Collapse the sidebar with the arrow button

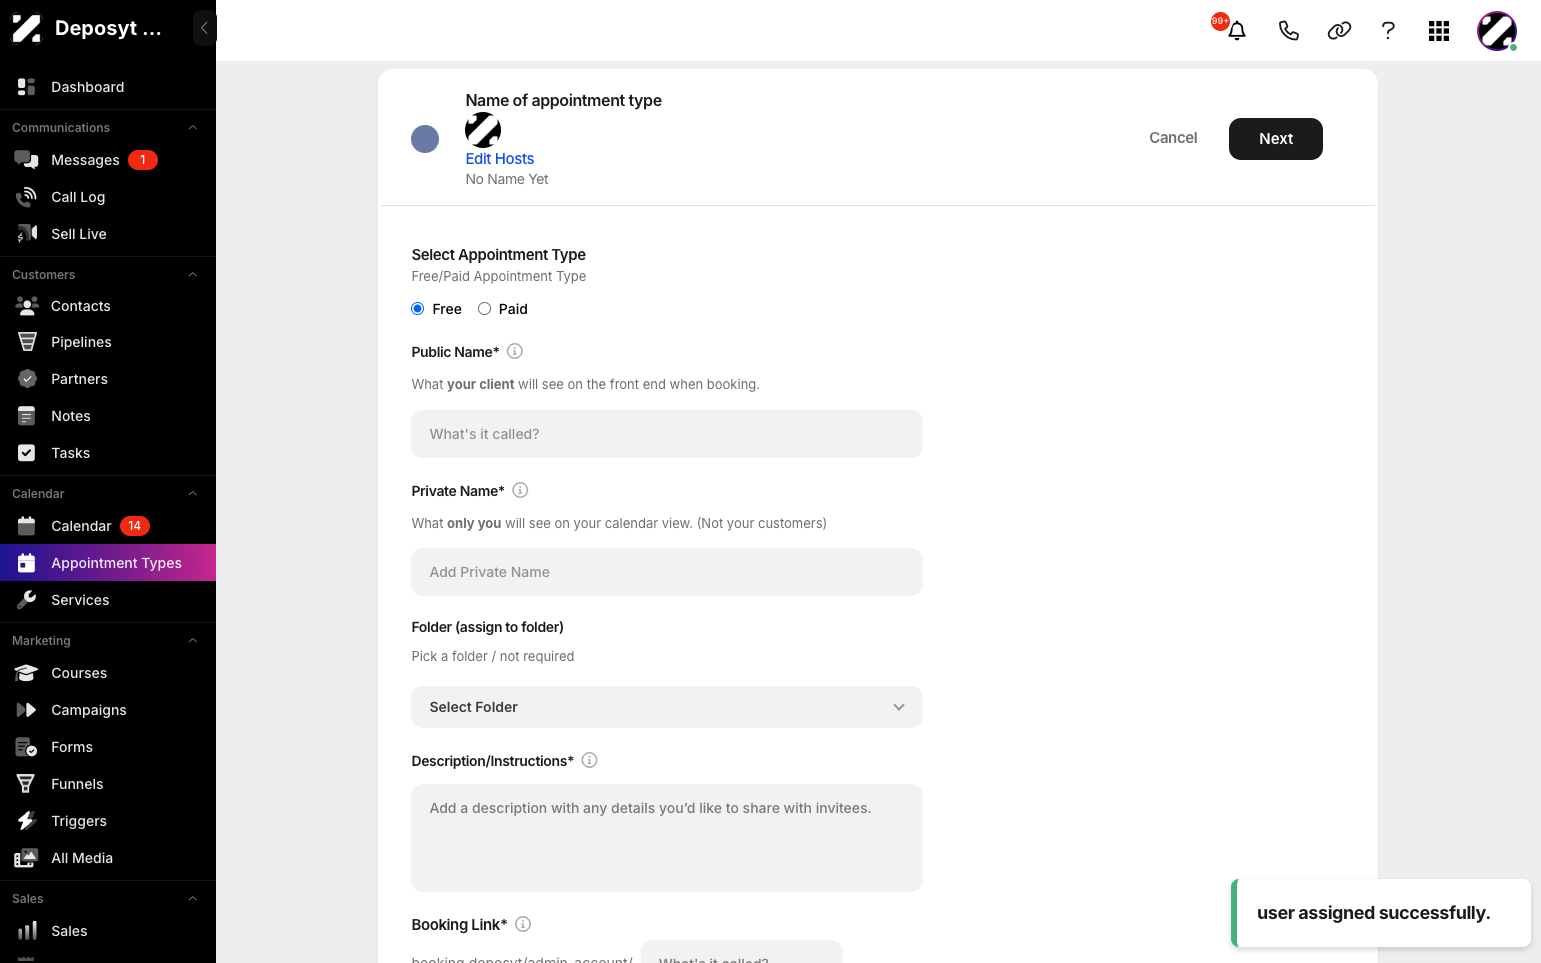pyautogui.click(x=204, y=28)
